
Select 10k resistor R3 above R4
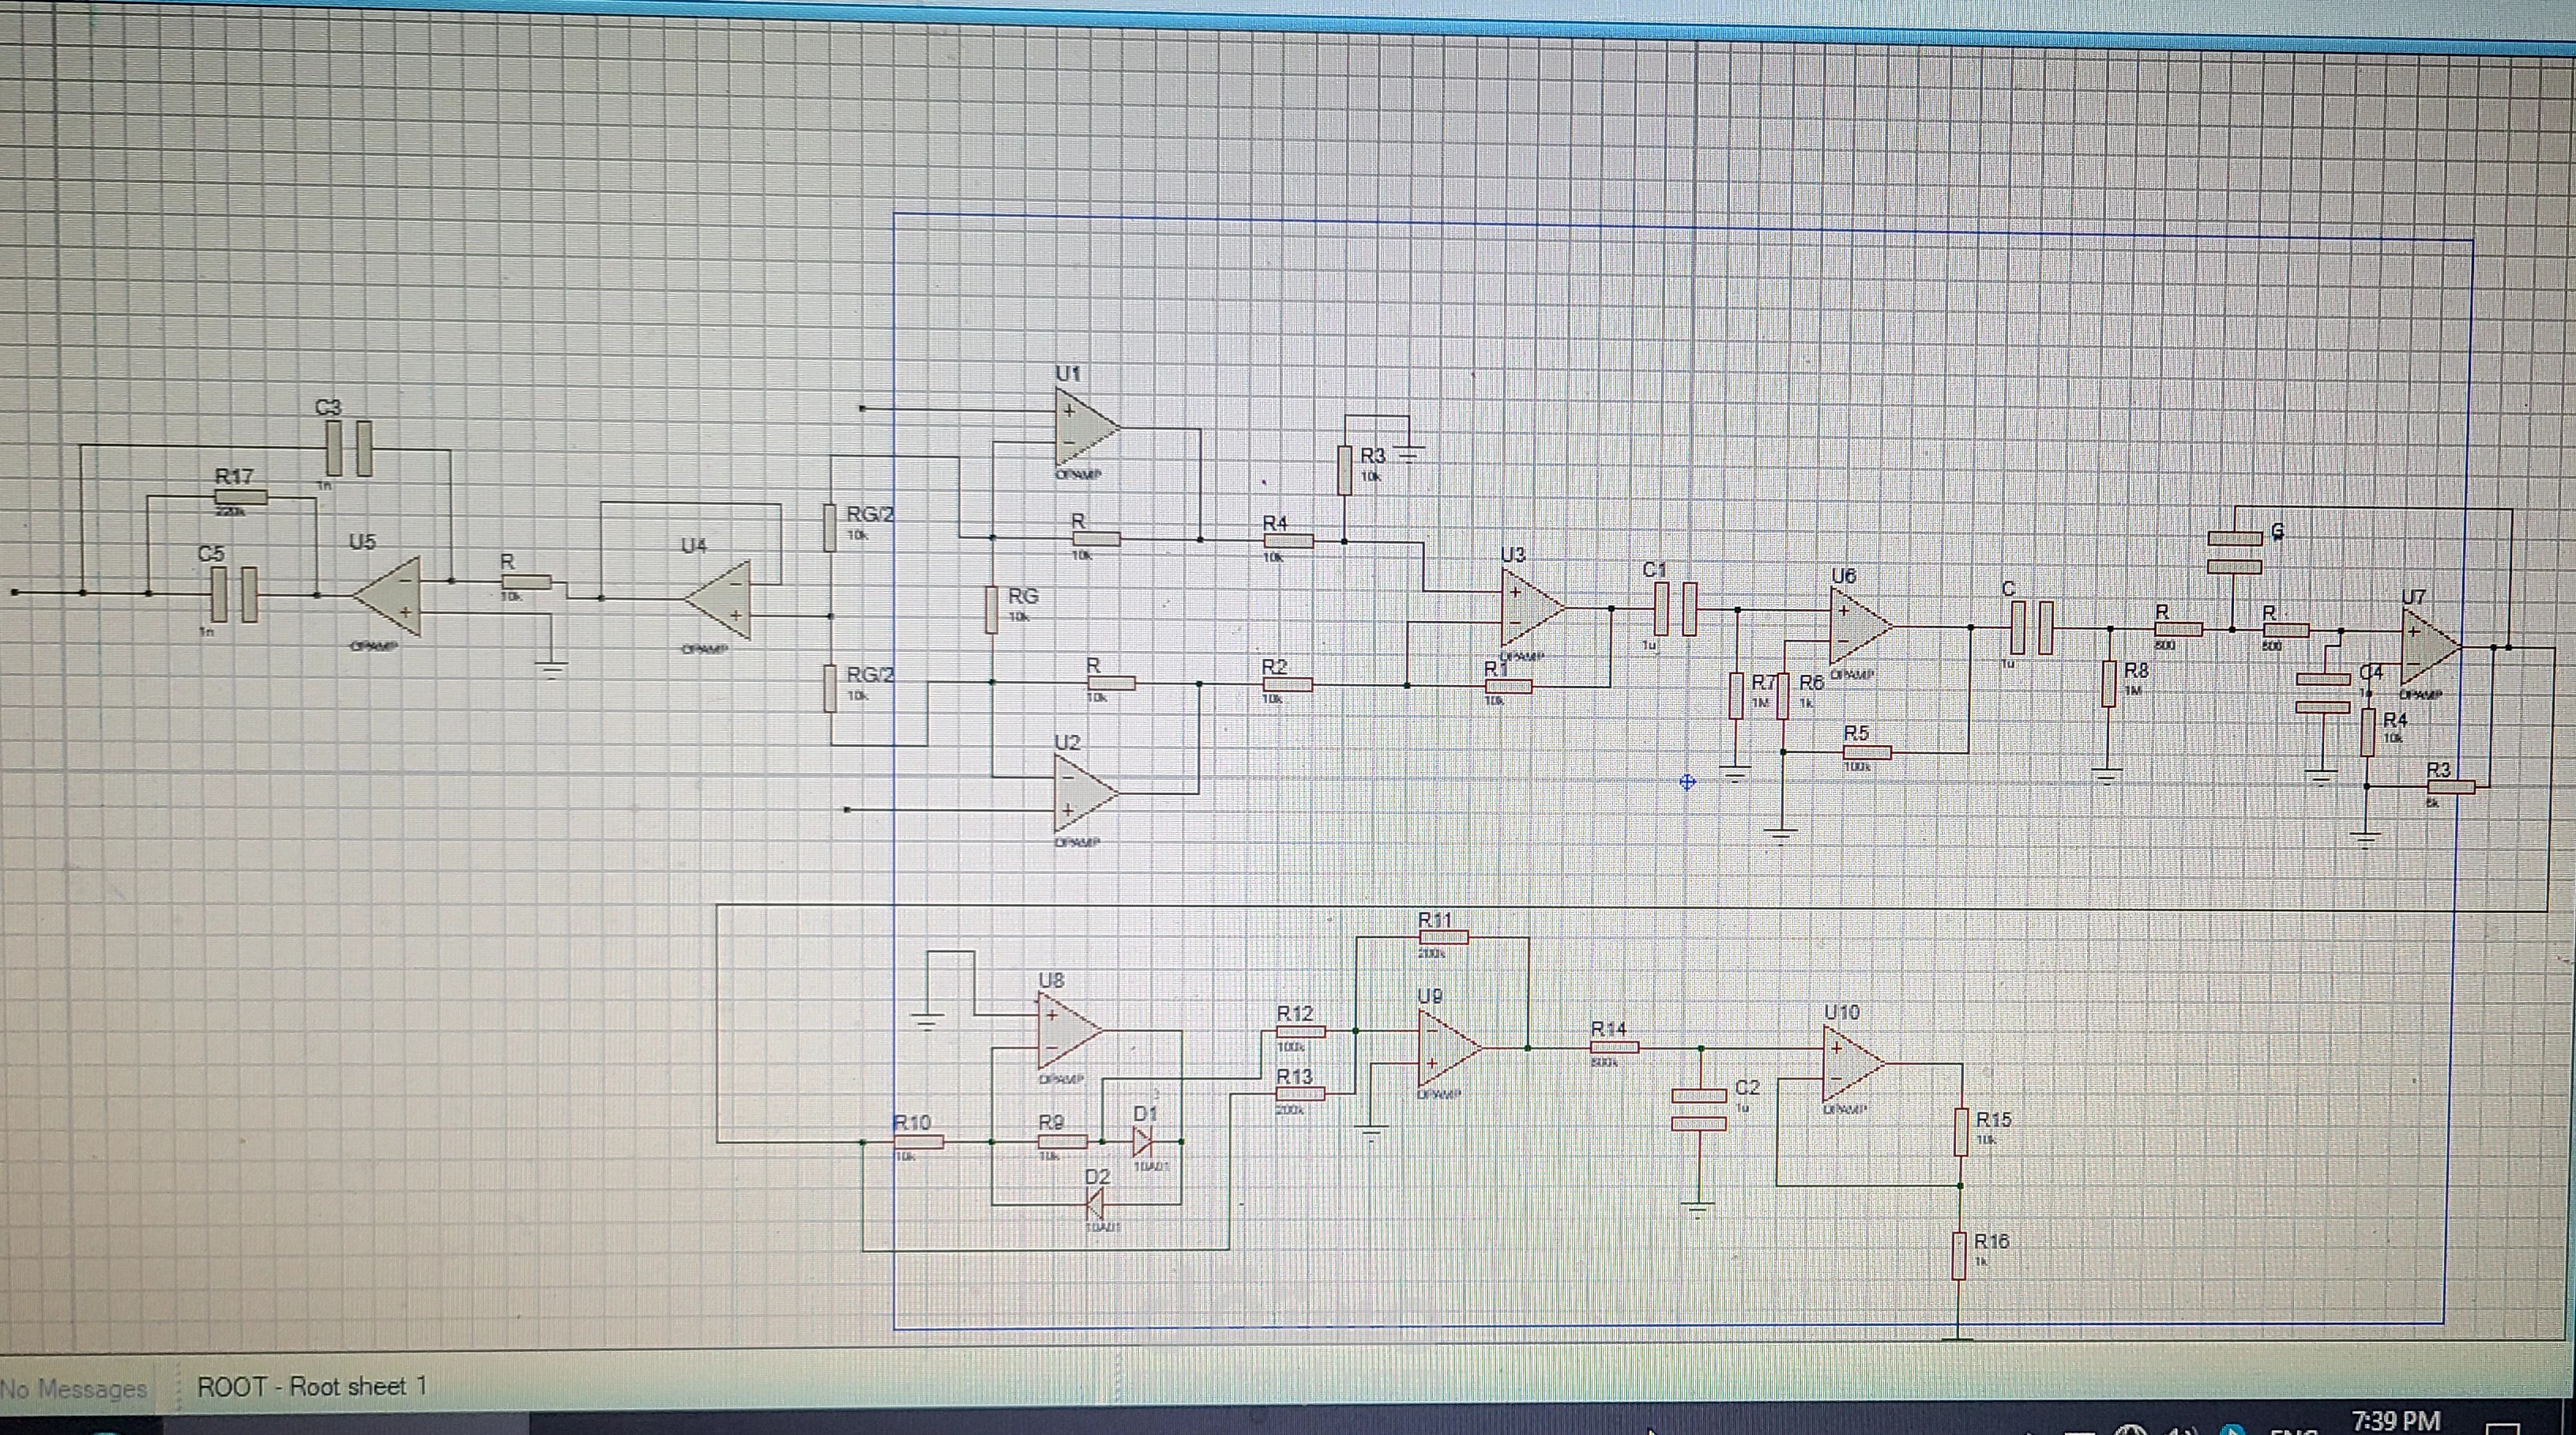click(x=1345, y=470)
